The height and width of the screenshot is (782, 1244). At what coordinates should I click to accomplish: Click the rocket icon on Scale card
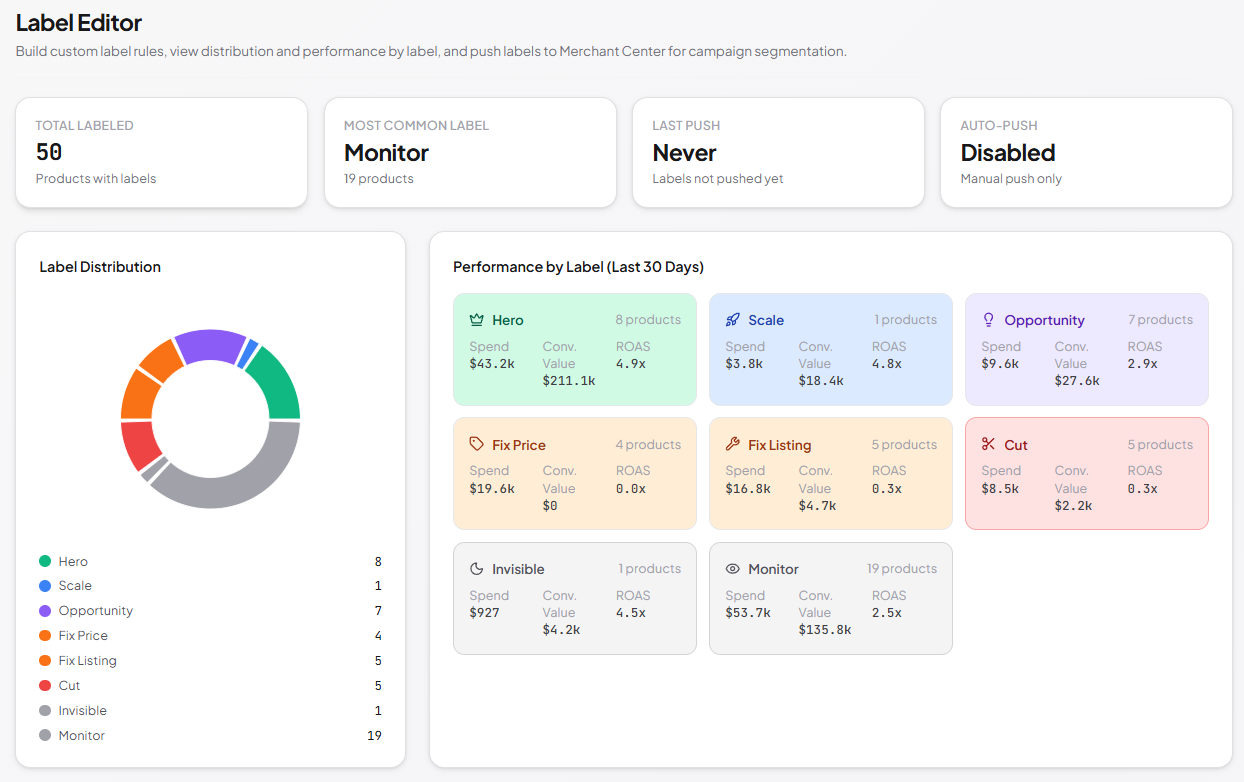pyautogui.click(x=733, y=320)
